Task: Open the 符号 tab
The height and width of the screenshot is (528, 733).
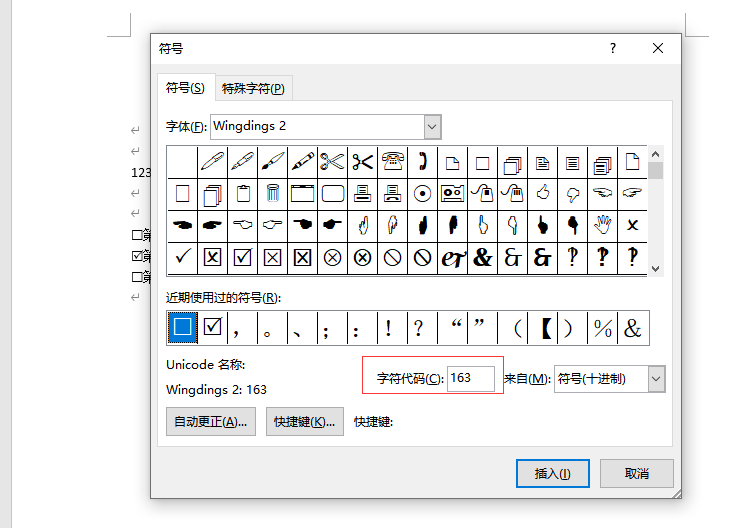Action: 185,89
